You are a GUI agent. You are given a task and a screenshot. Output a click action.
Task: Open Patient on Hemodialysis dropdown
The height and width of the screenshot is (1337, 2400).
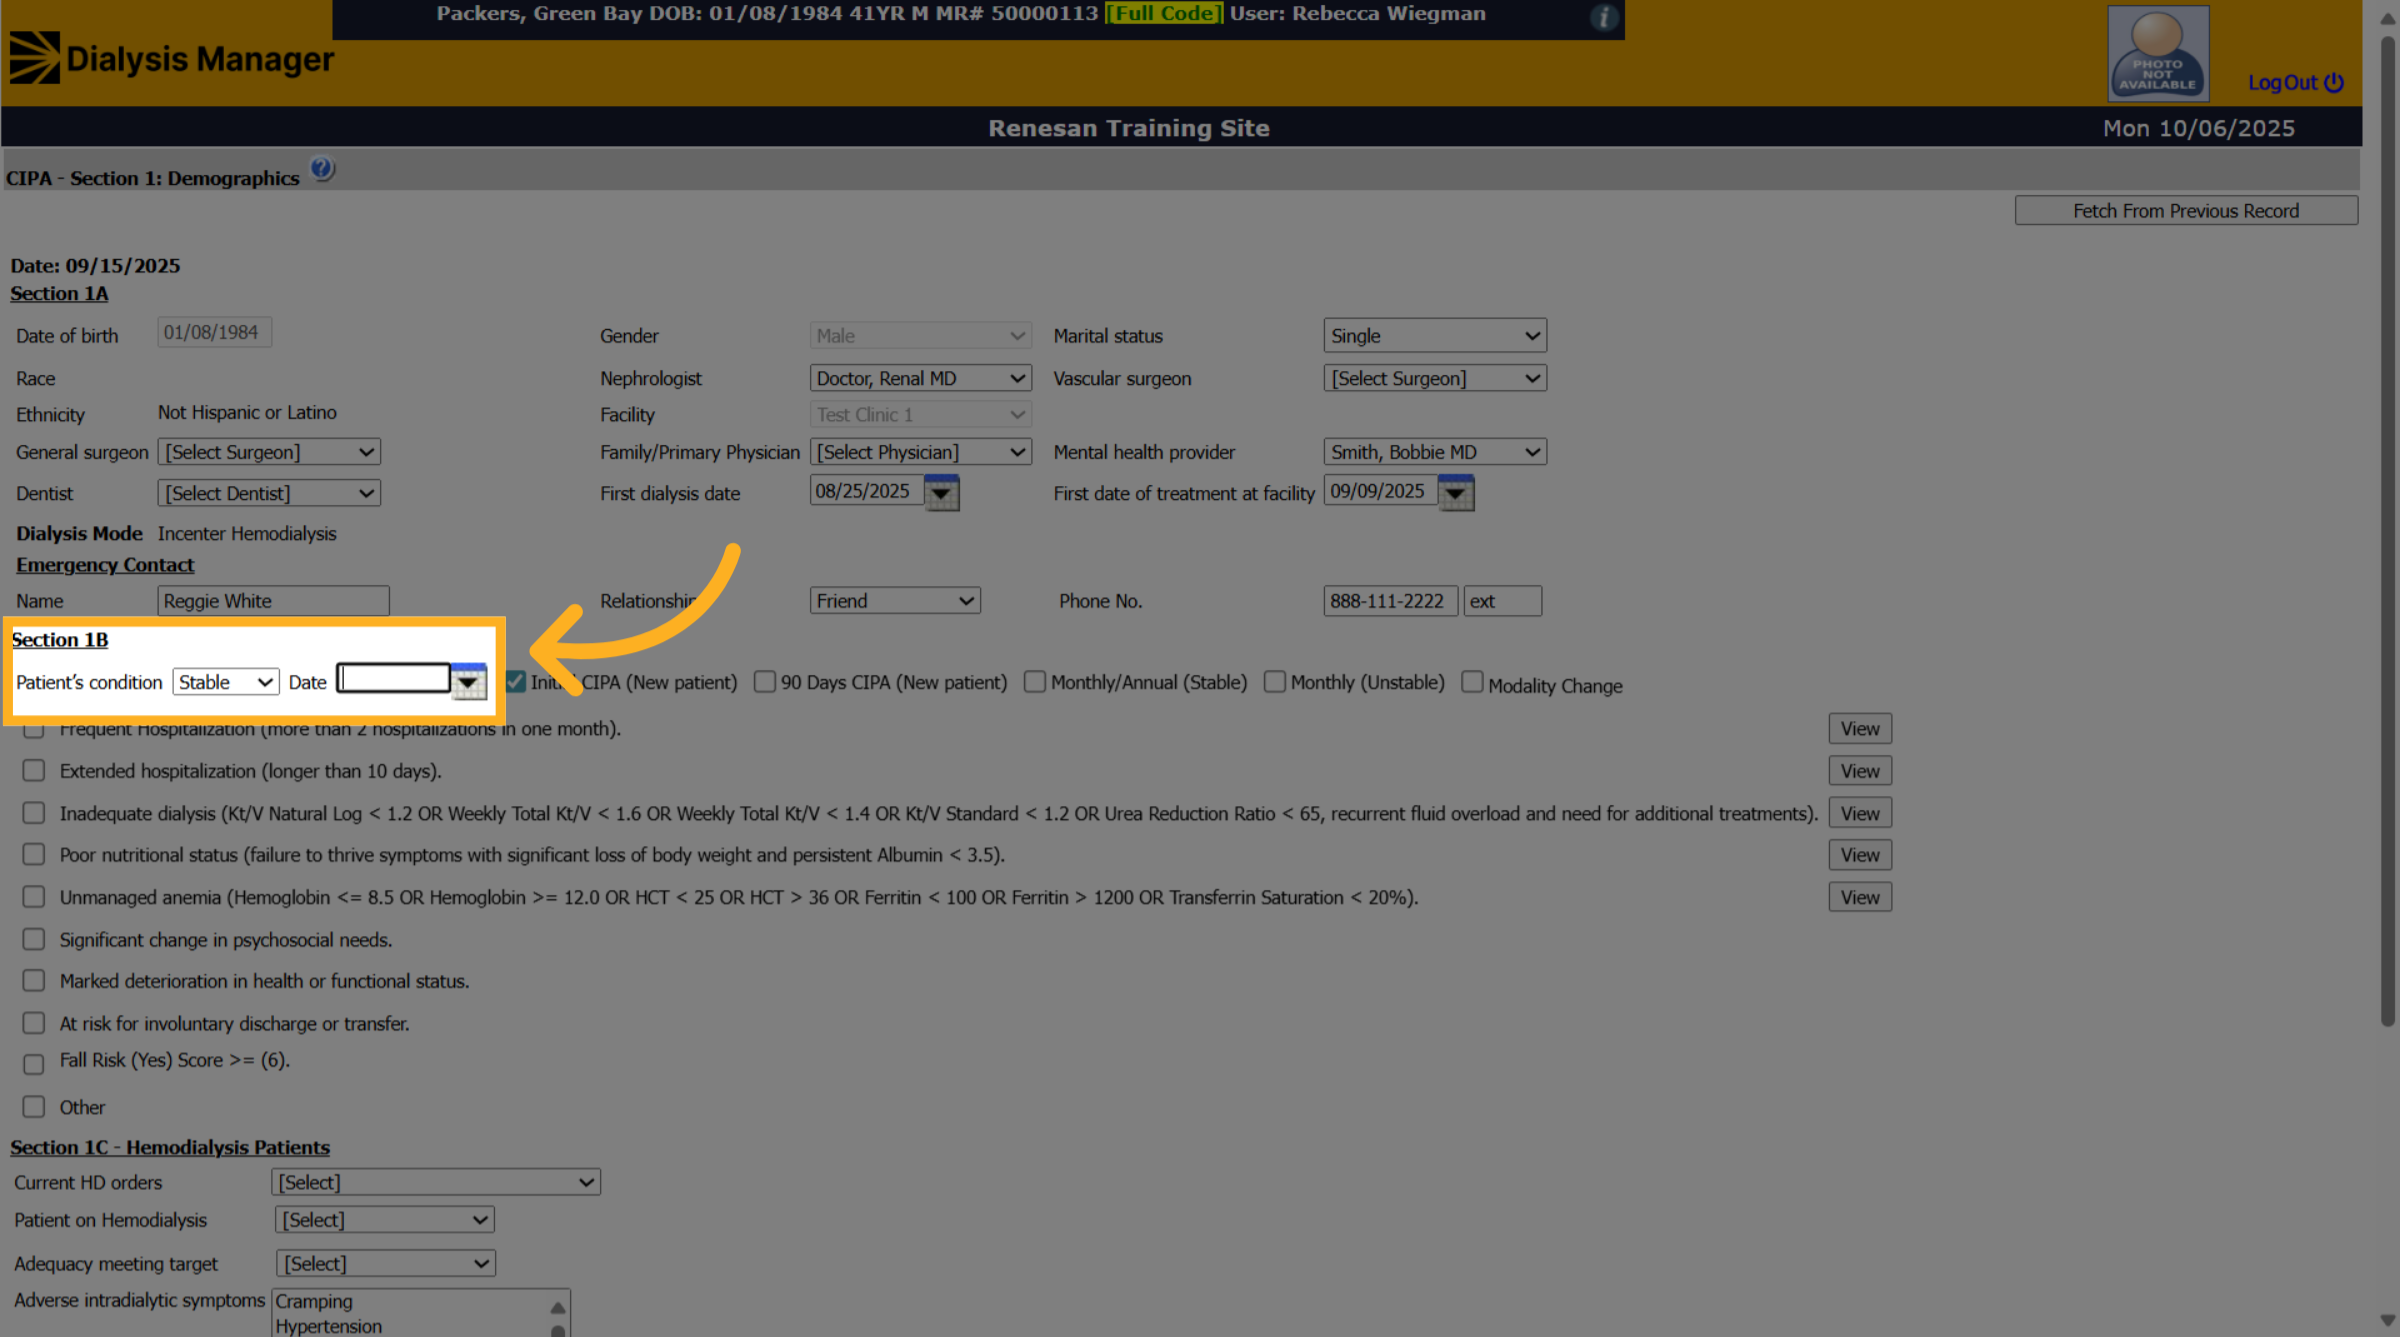coord(385,1220)
